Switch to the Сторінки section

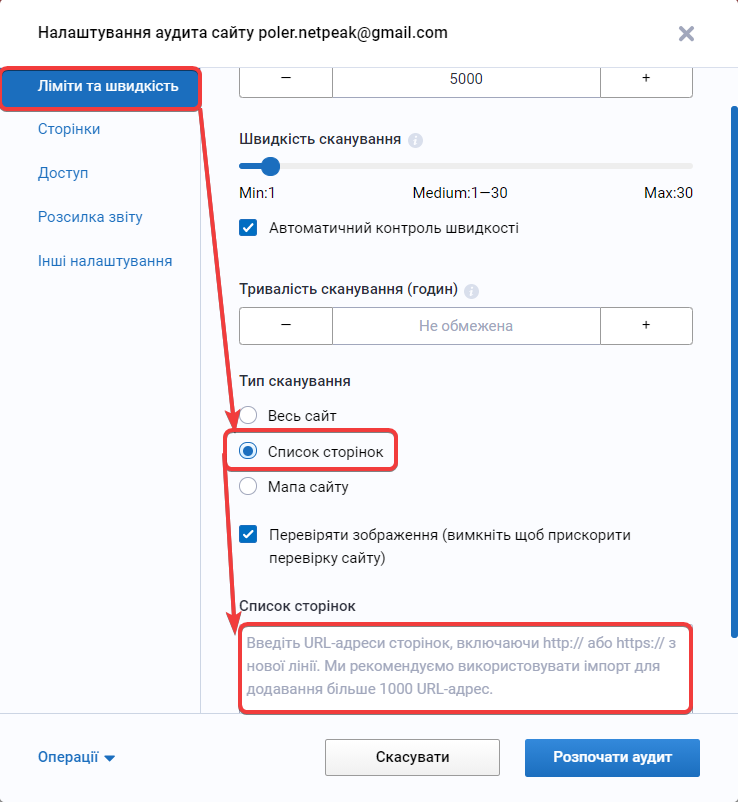point(69,129)
